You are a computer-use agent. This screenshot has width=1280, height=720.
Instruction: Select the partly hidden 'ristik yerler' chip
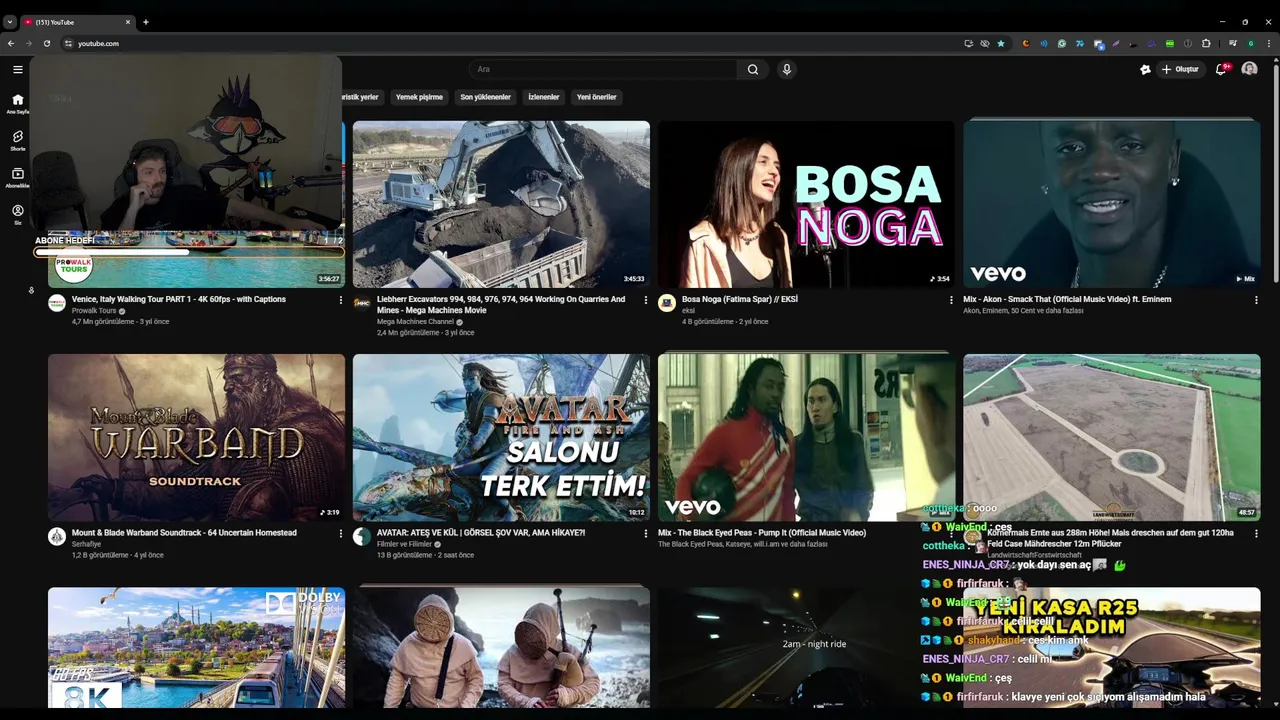[361, 97]
